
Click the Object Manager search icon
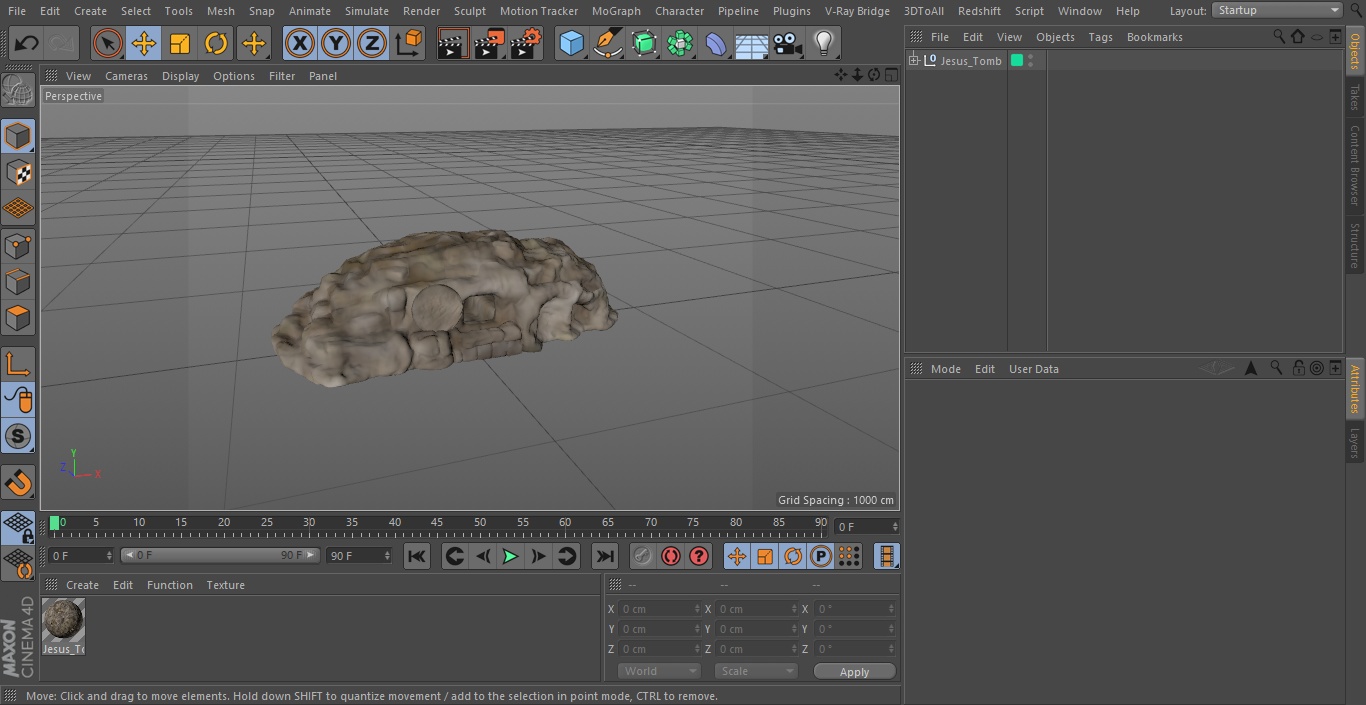(x=1278, y=36)
